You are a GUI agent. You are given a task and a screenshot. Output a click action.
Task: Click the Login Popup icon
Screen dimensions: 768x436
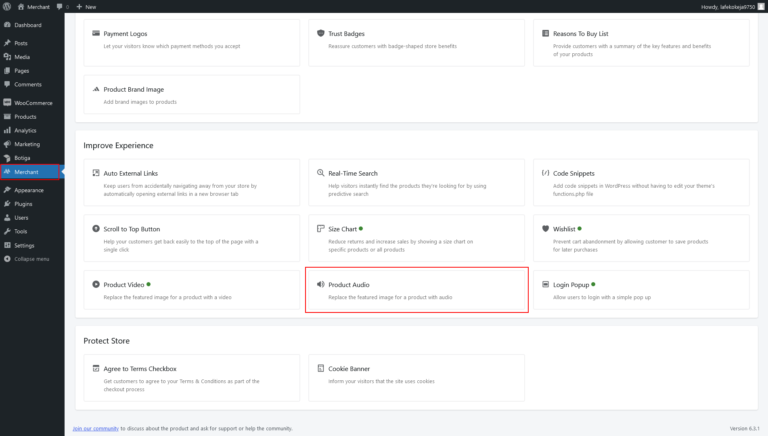[546, 284]
